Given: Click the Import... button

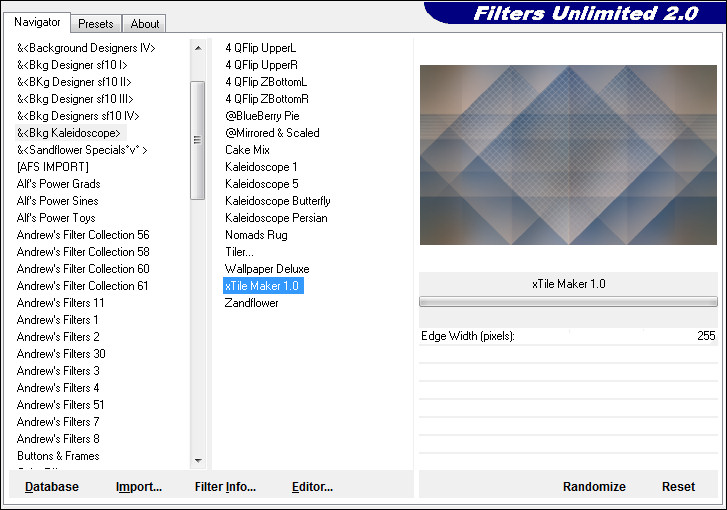Looking at the screenshot, I should [x=139, y=487].
